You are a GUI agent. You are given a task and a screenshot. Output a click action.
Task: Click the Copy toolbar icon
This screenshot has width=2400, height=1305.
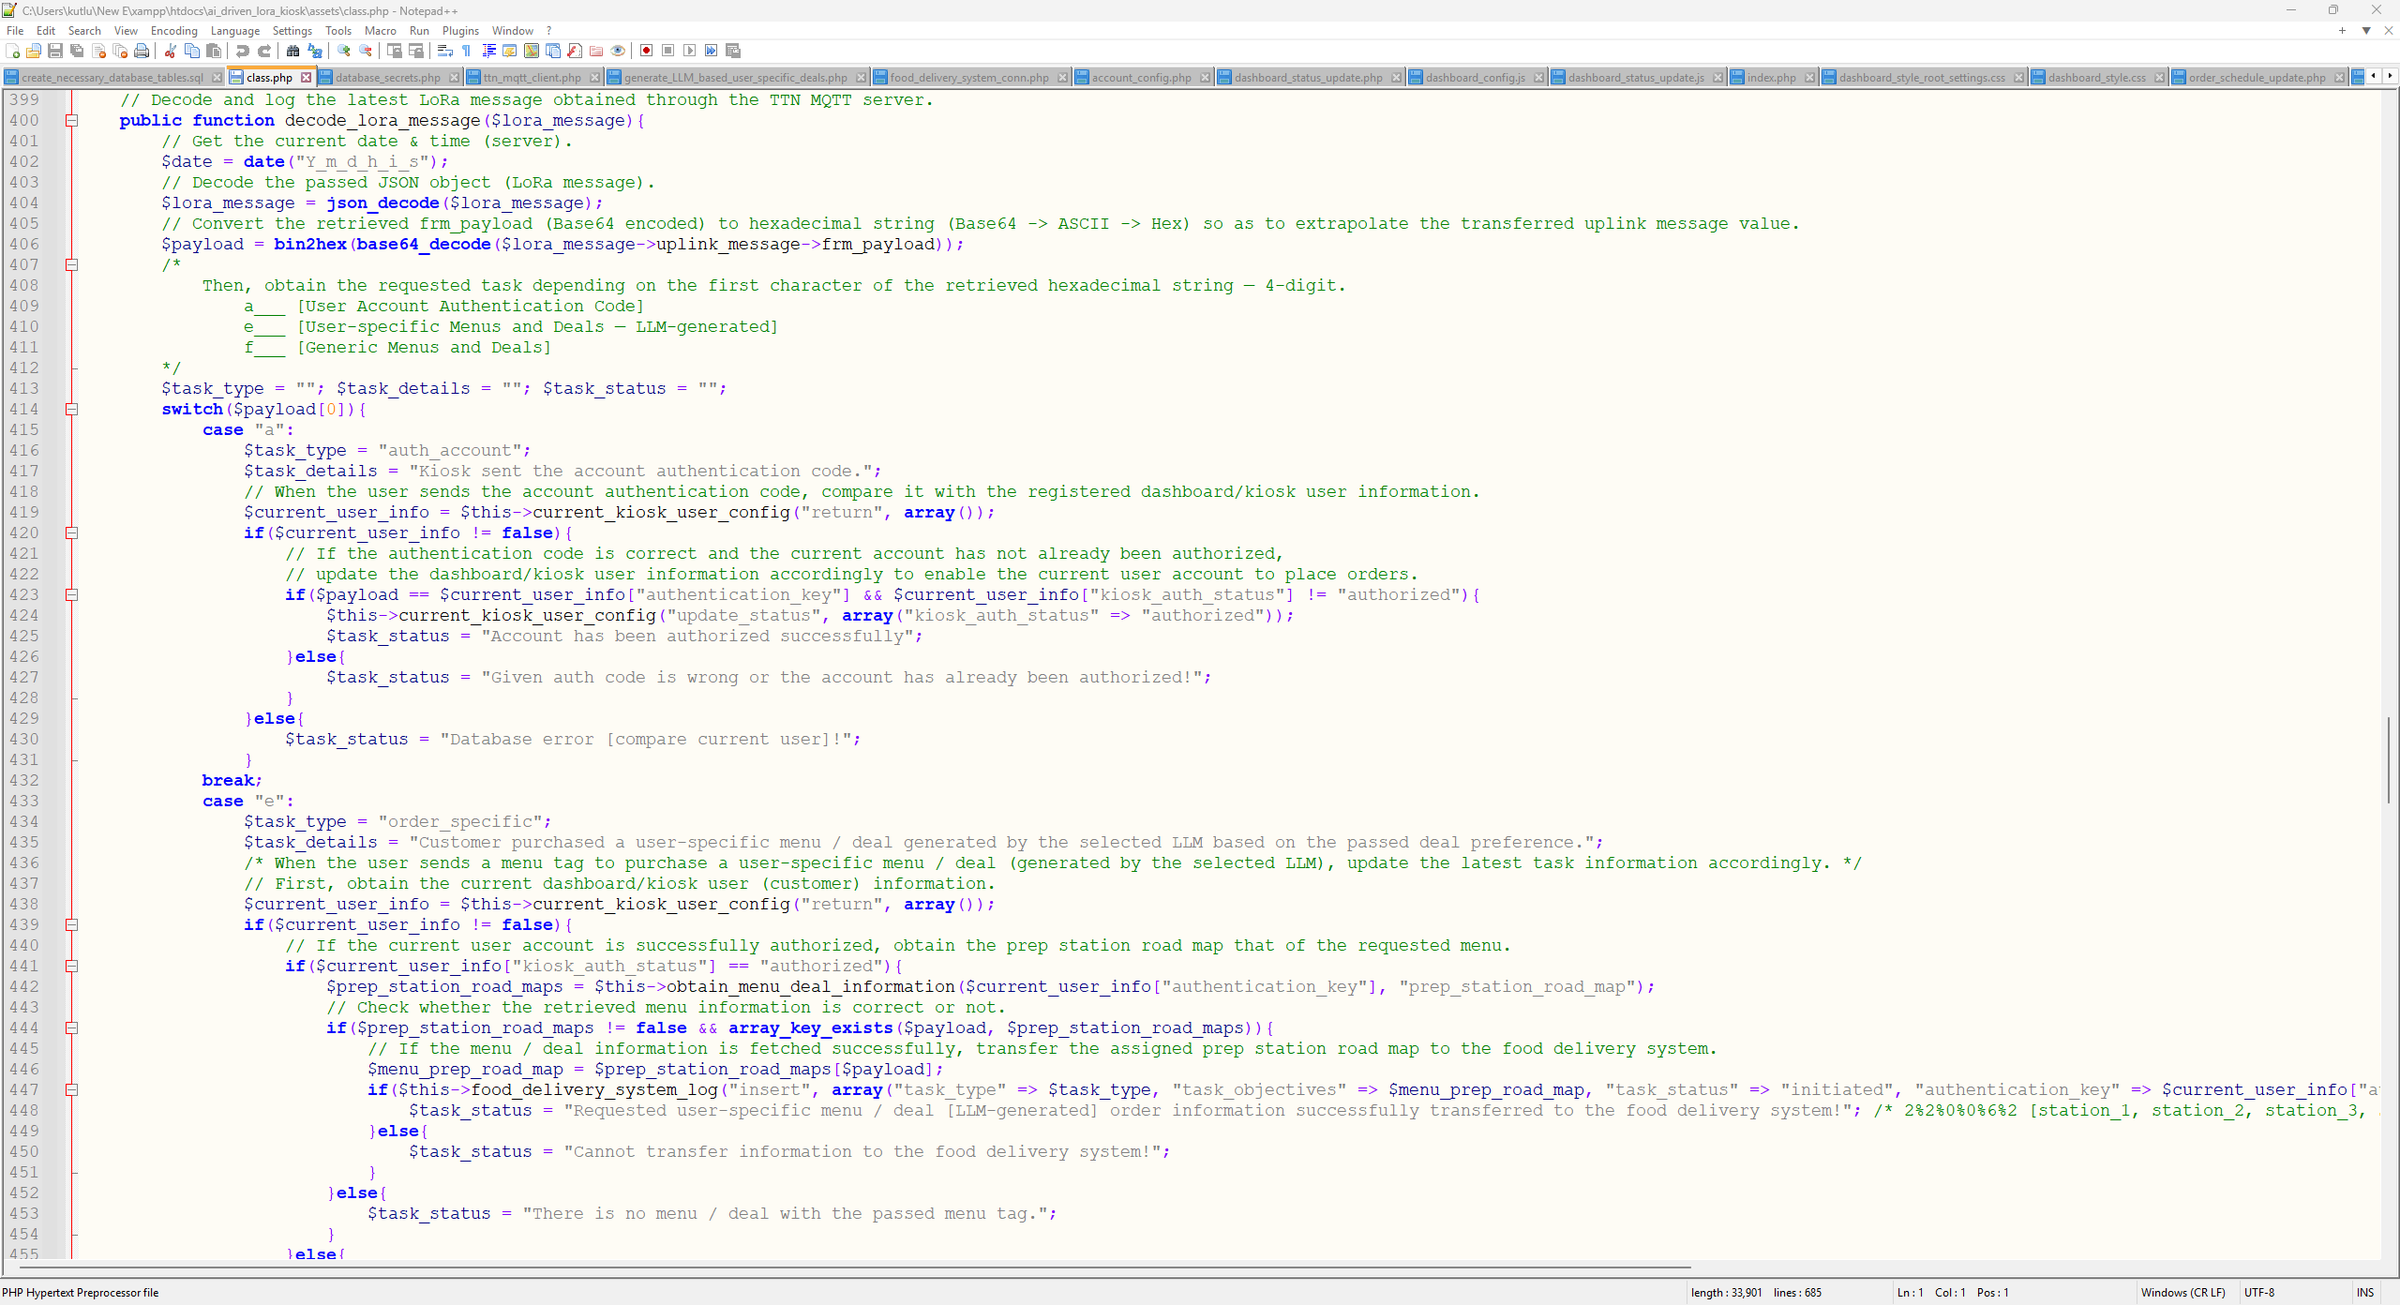(x=192, y=51)
